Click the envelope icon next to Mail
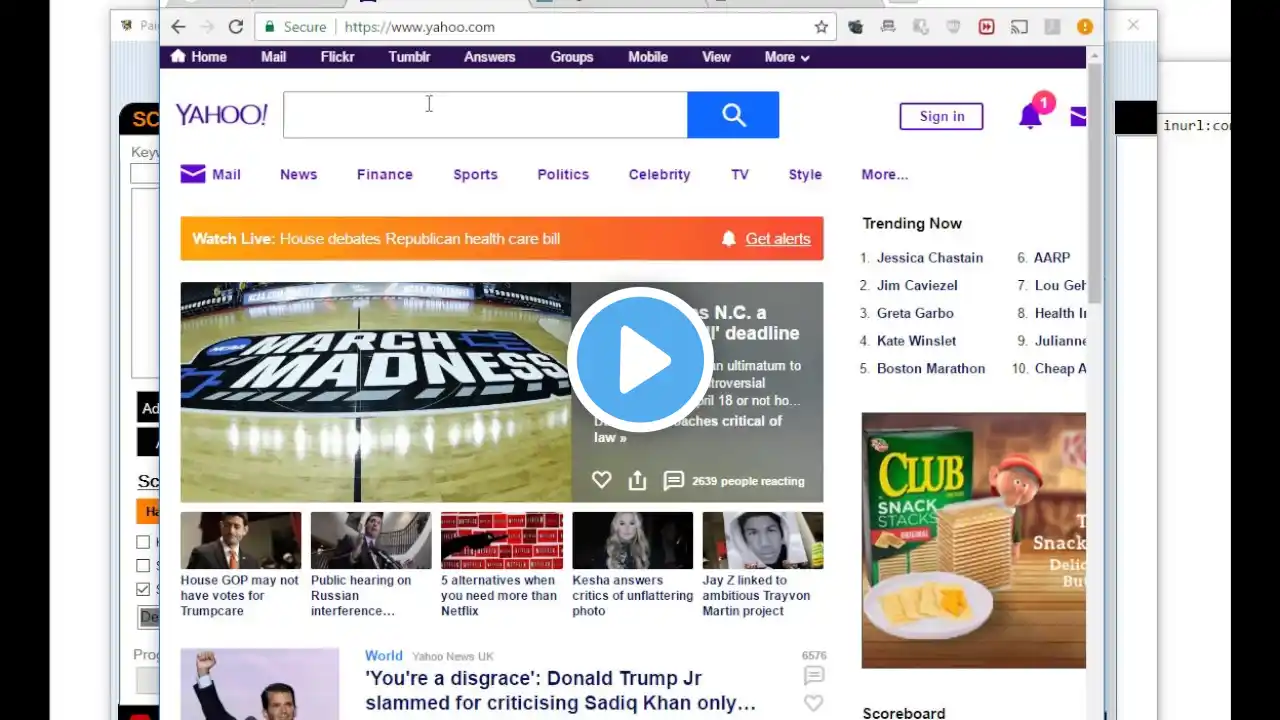This screenshot has width=1280, height=720. click(x=193, y=174)
